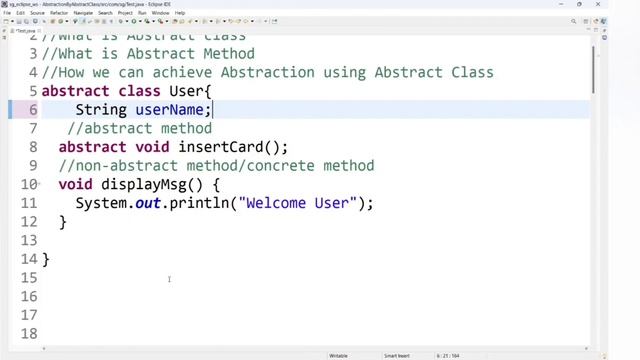Expand the External Tools dropdown arrow
The width and height of the screenshot is (640, 360).
(x=167, y=21)
